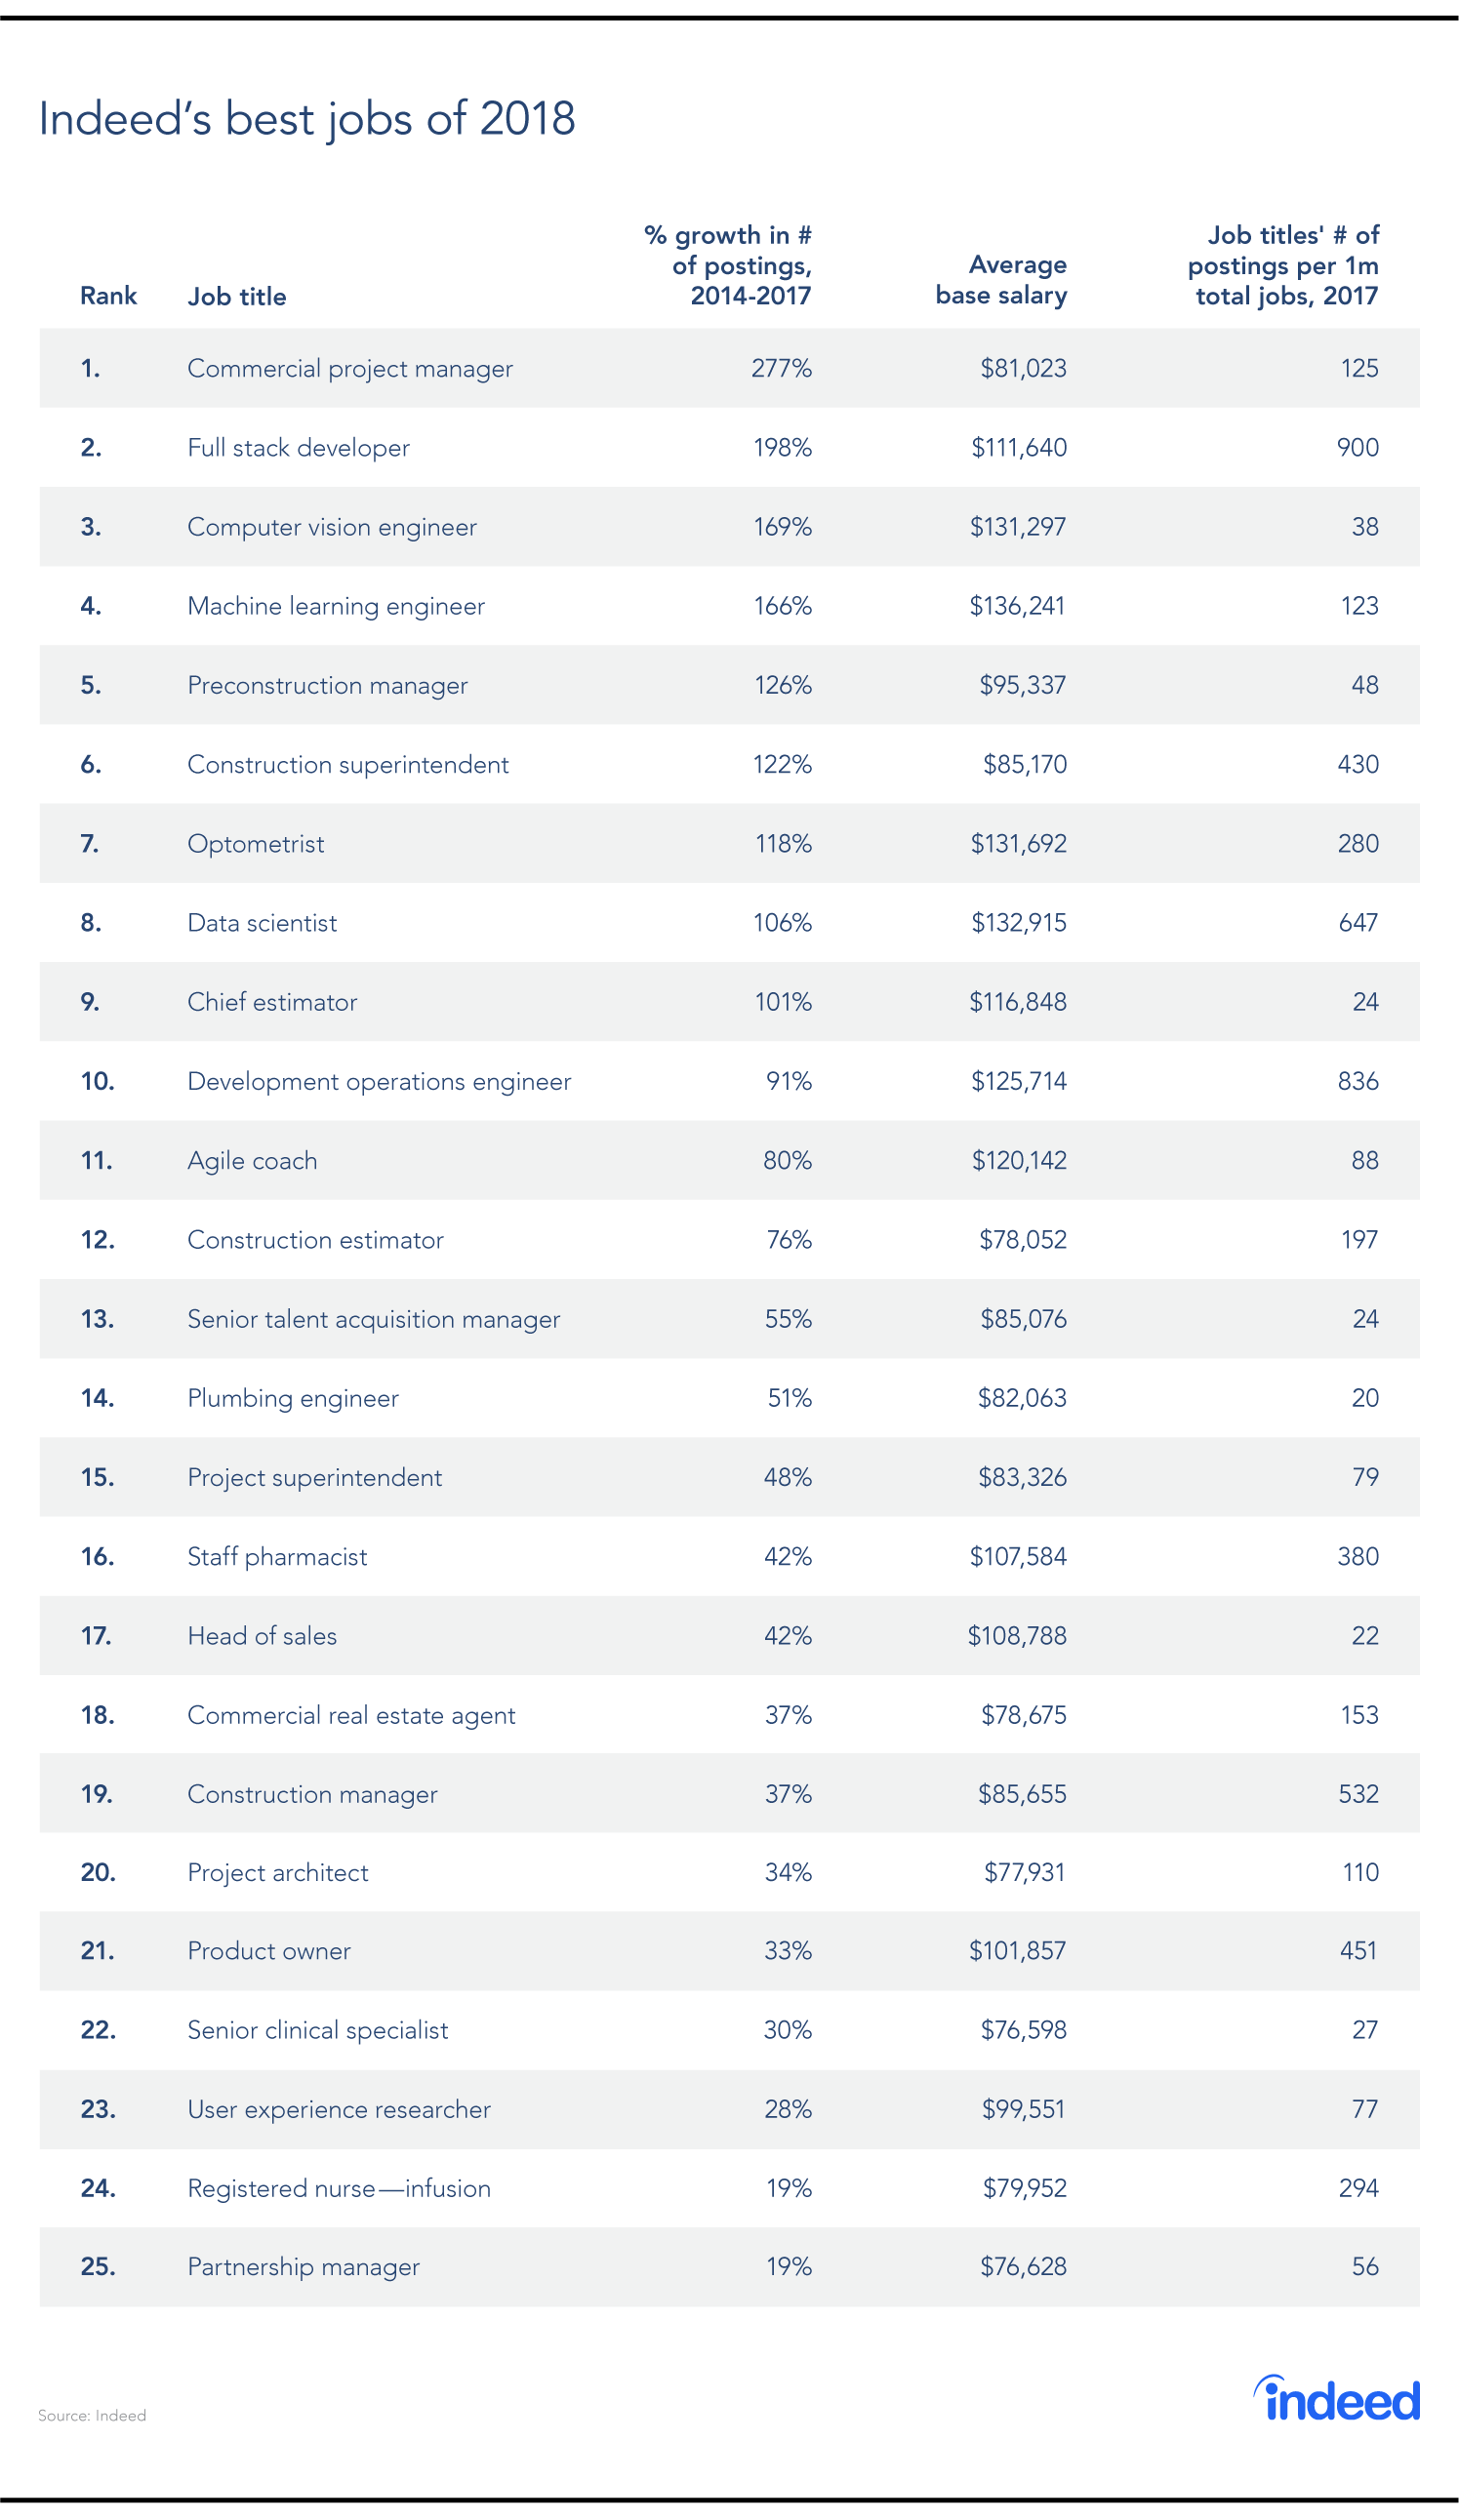Select Staff pharmacist job title
The height and width of the screenshot is (2520, 1459).
click(x=277, y=1557)
